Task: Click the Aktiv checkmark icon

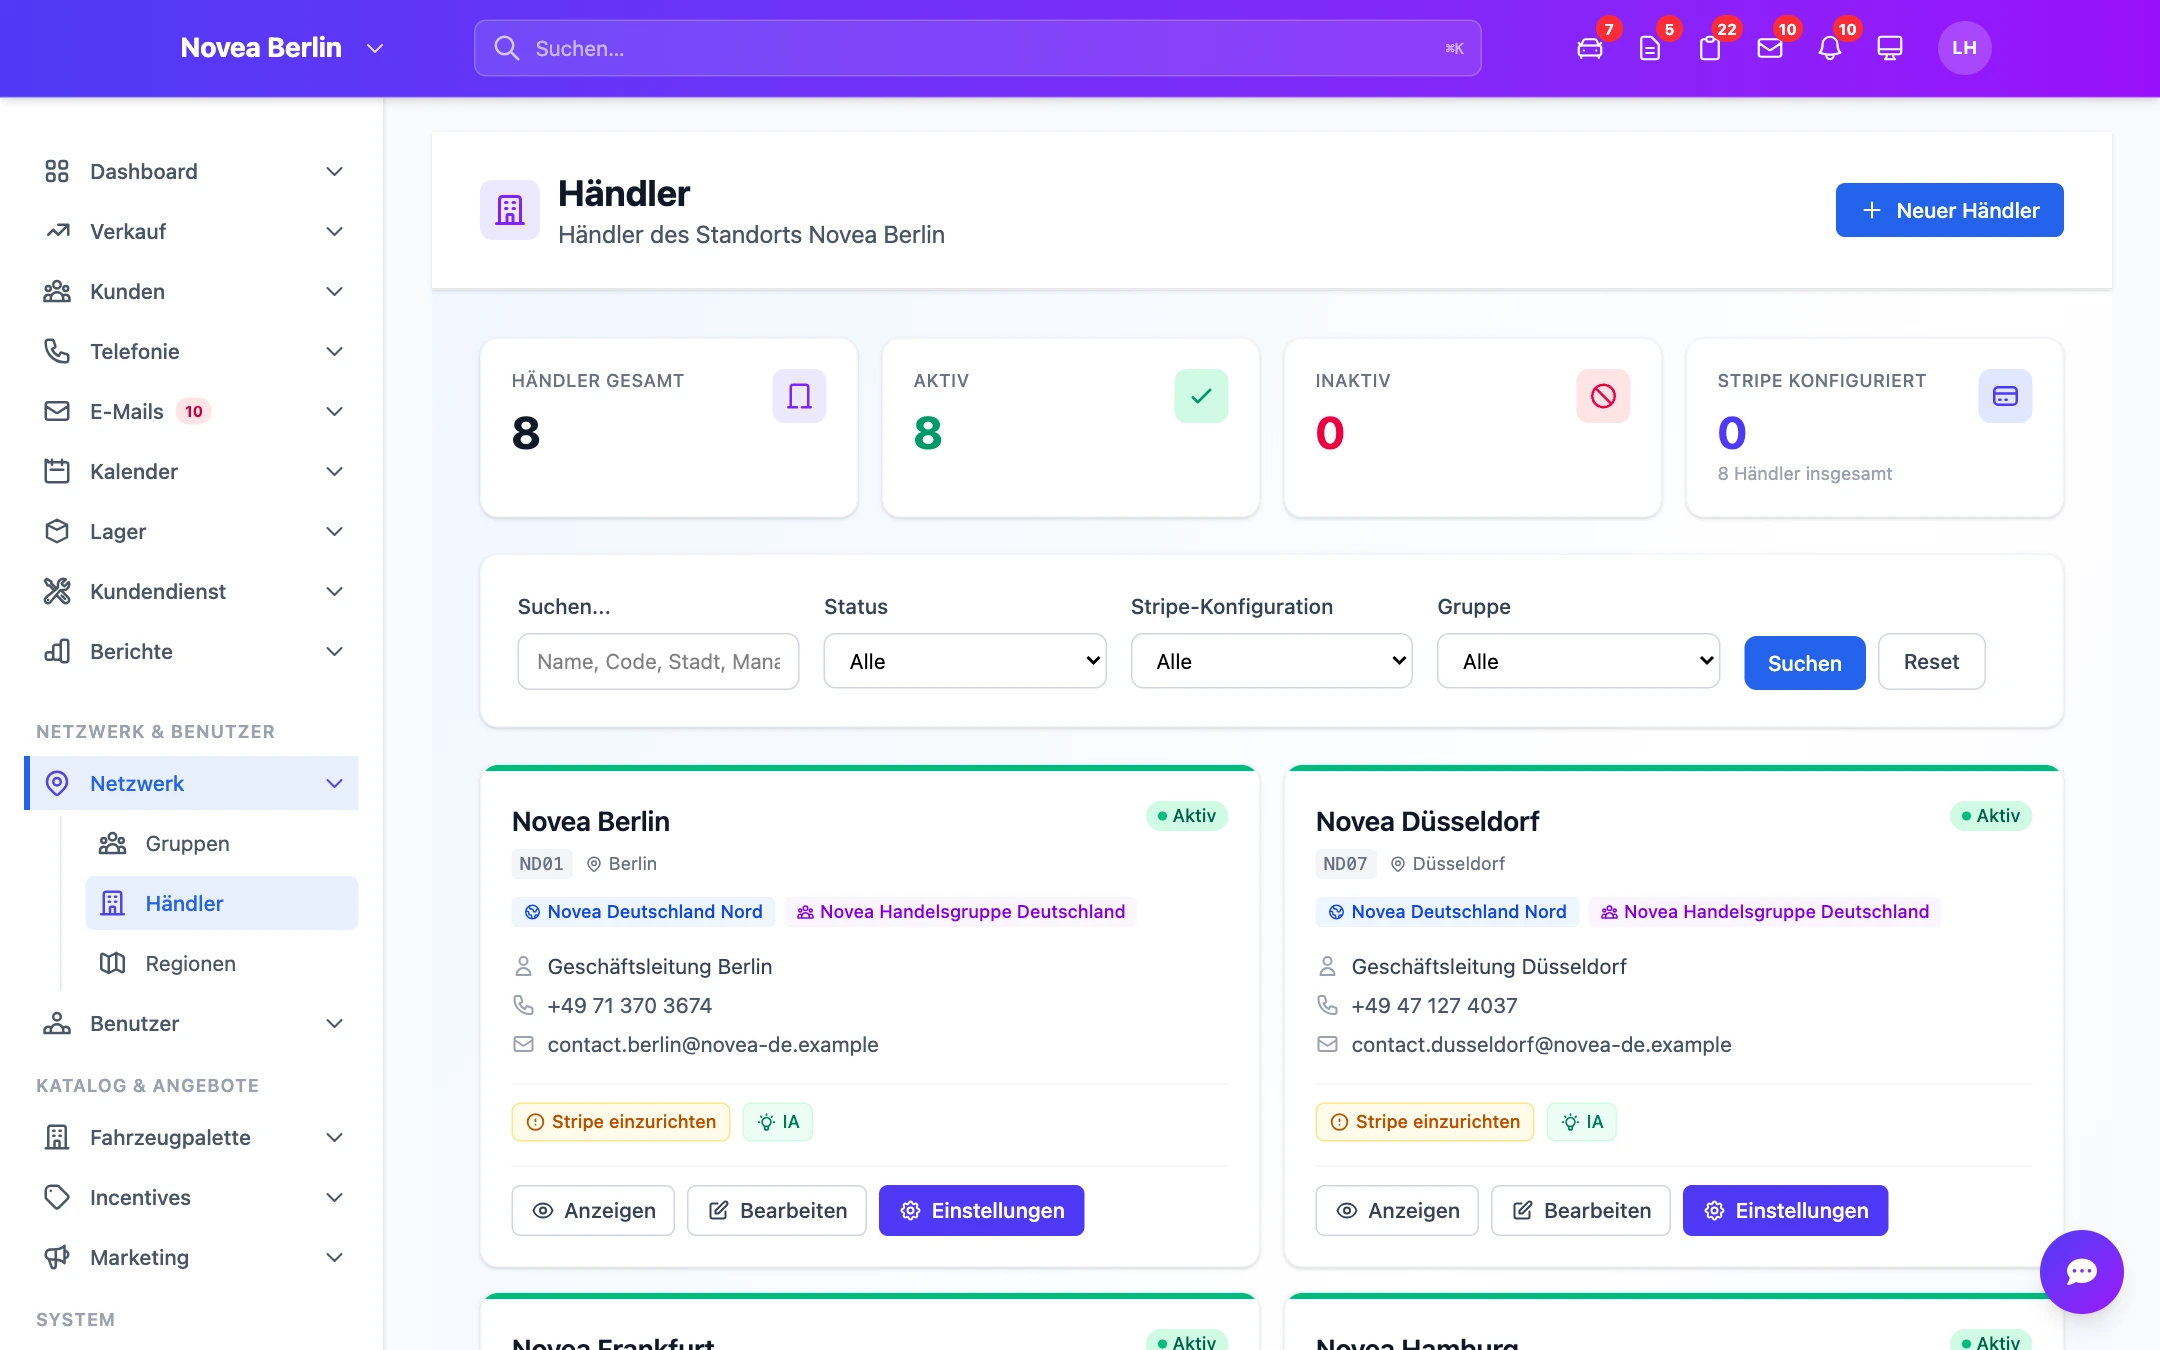Action: pyautogui.click(x=1201, y=396)
